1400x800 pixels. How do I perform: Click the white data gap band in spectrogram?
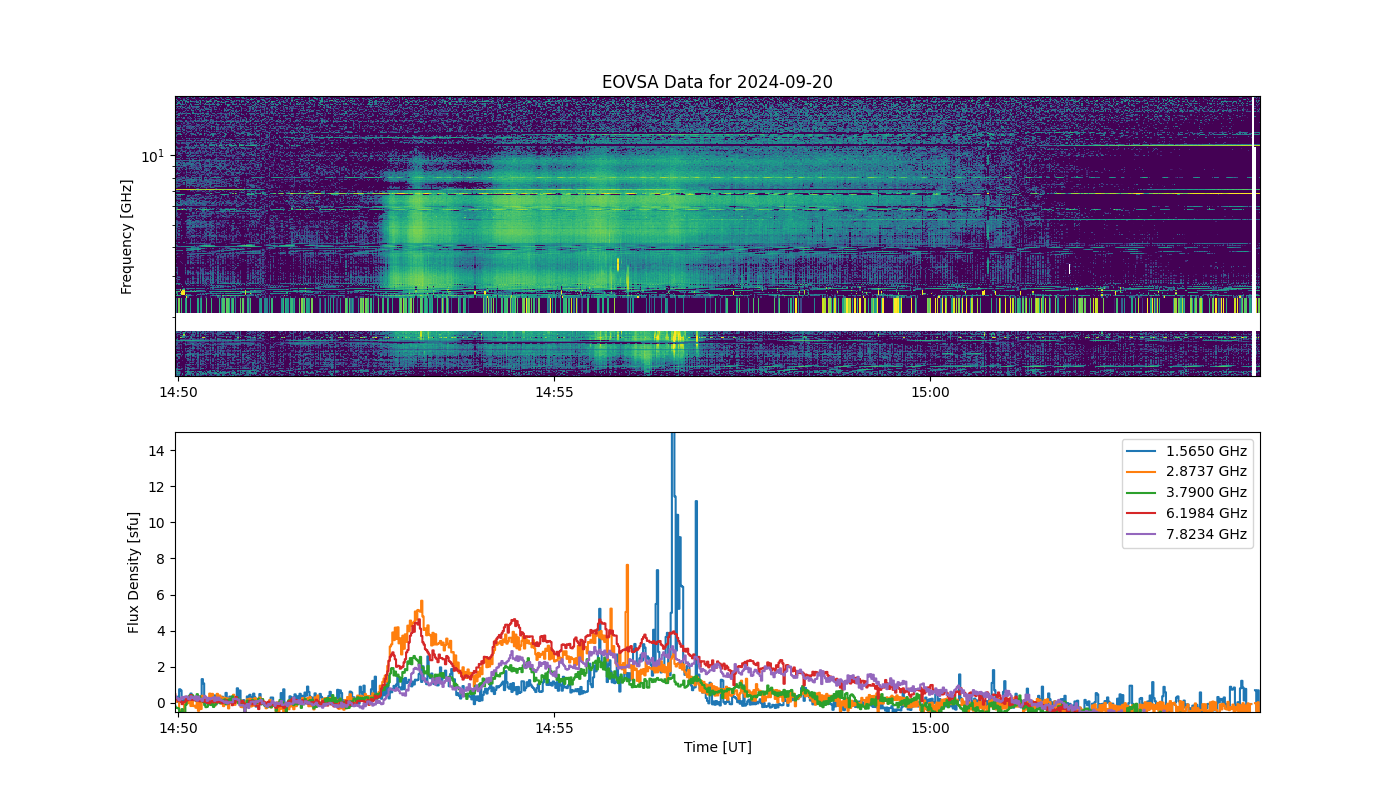717,322
